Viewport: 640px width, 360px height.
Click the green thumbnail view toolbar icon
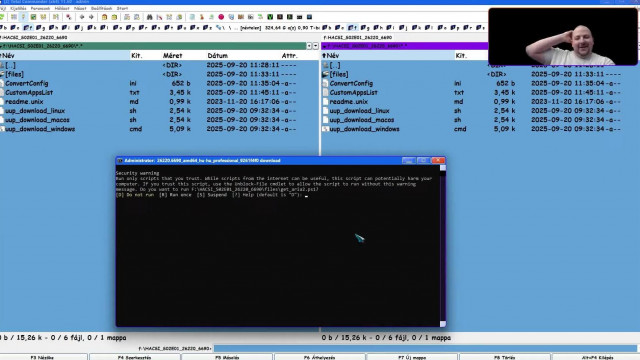(33, 17)
